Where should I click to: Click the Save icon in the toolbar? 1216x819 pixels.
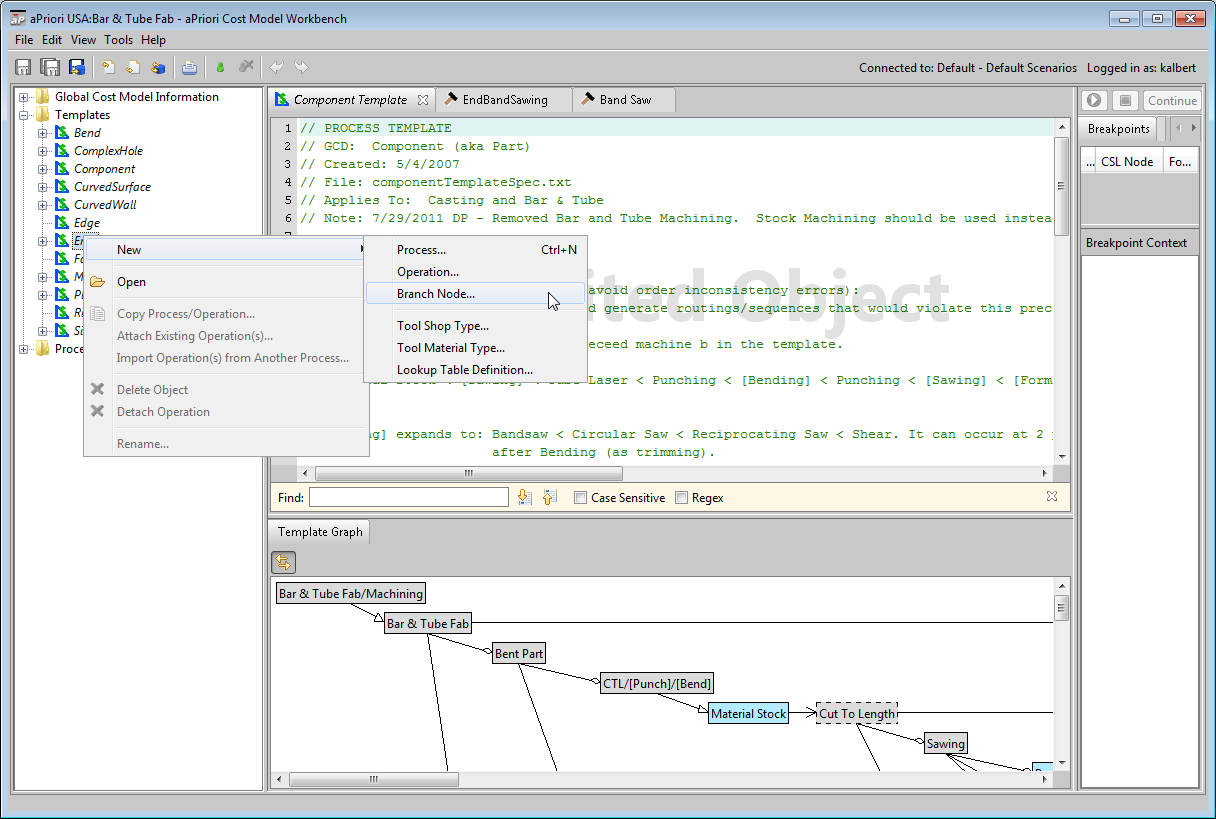[x=22, y=67]
